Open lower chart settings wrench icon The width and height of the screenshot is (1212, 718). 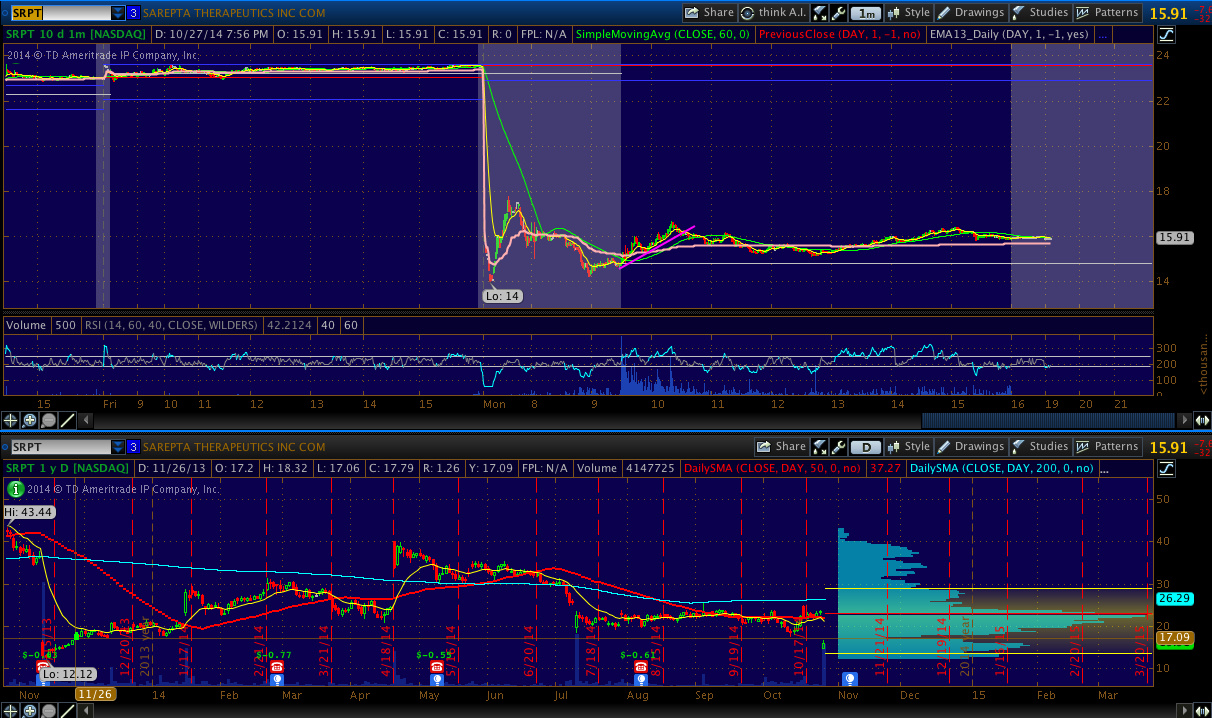(x=838, y=447)
